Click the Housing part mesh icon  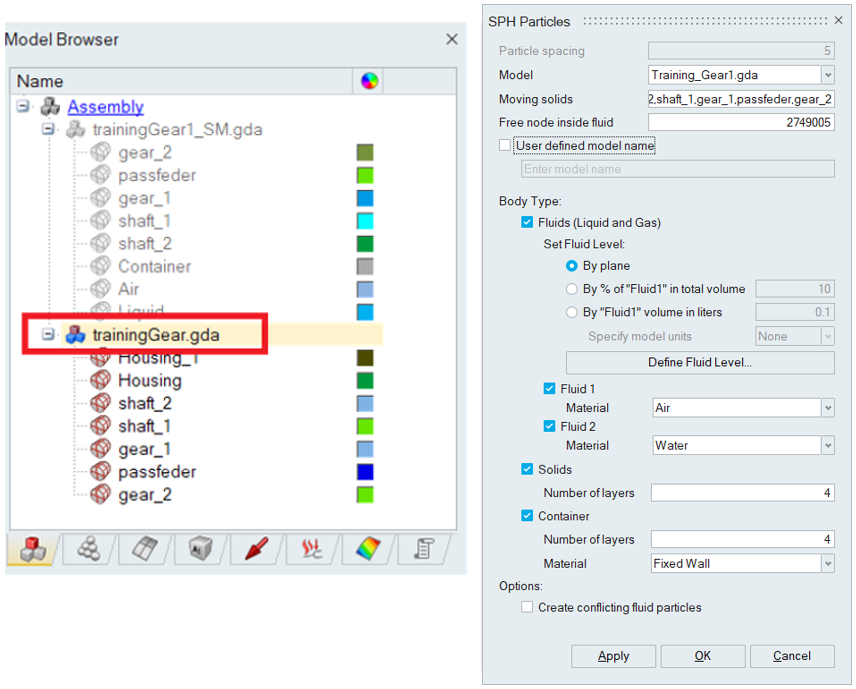(x=100, y=381)
